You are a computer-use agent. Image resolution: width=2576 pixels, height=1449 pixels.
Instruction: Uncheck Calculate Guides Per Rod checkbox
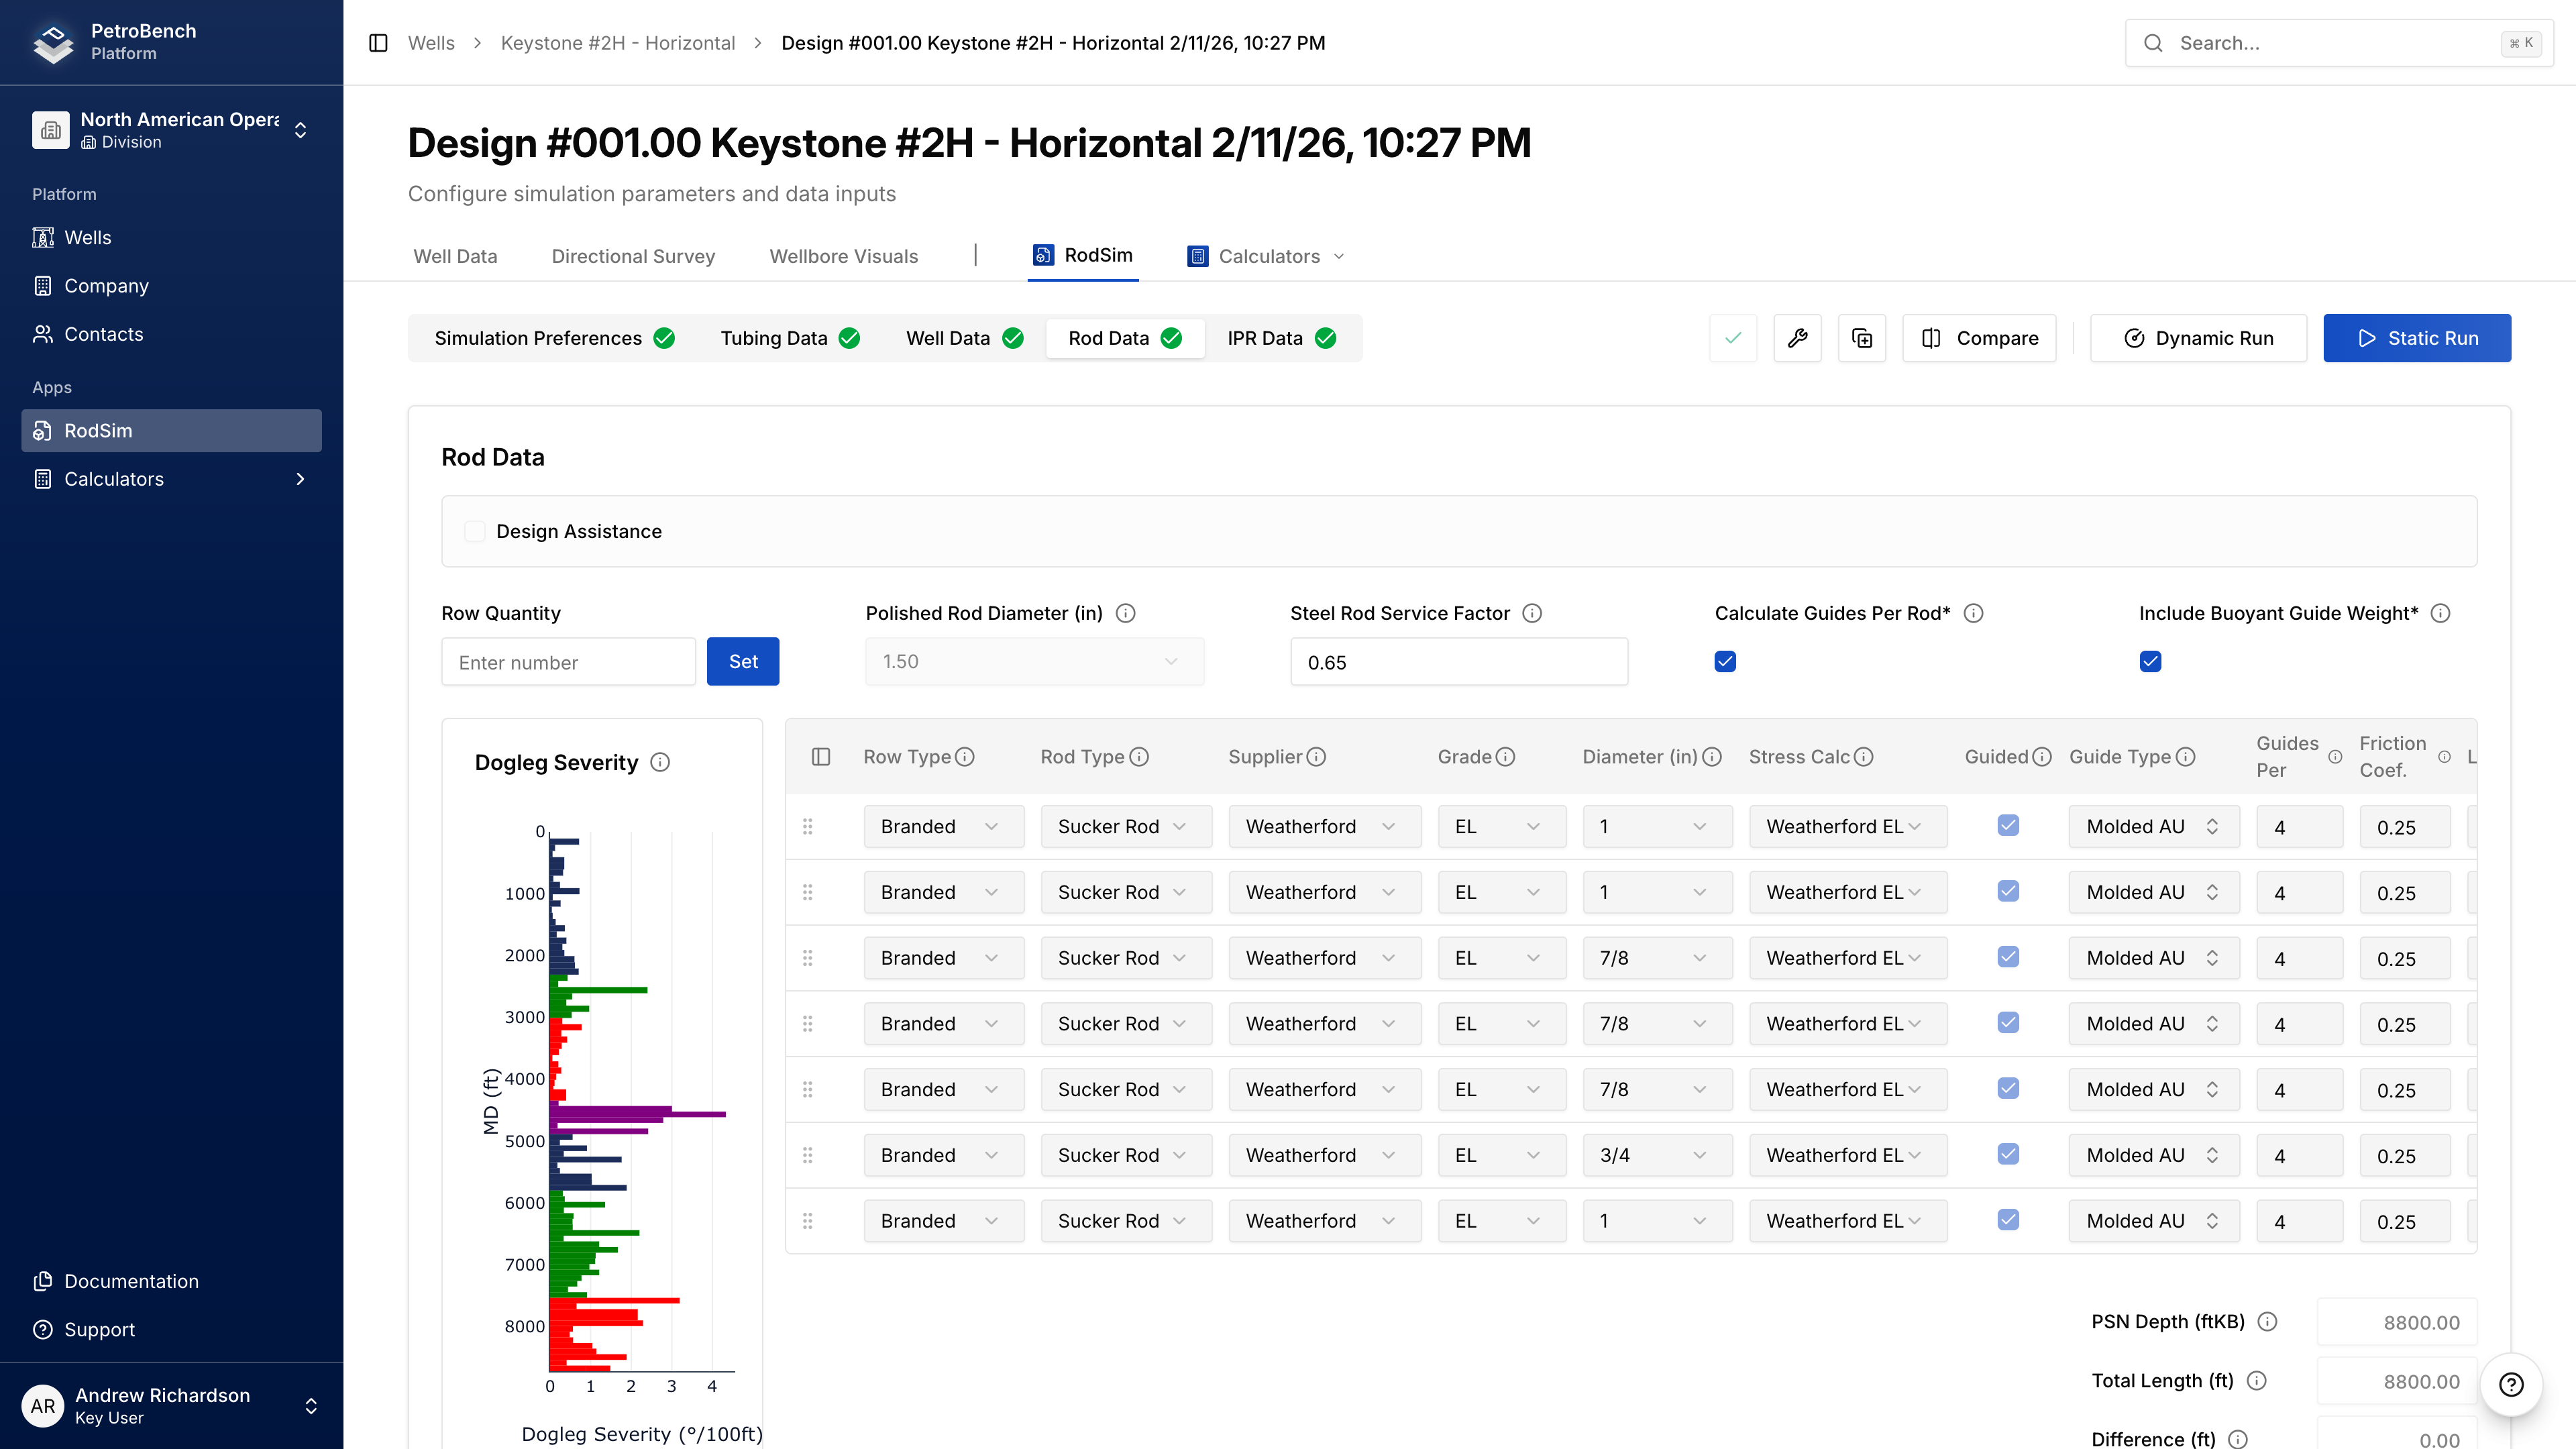1725,662
